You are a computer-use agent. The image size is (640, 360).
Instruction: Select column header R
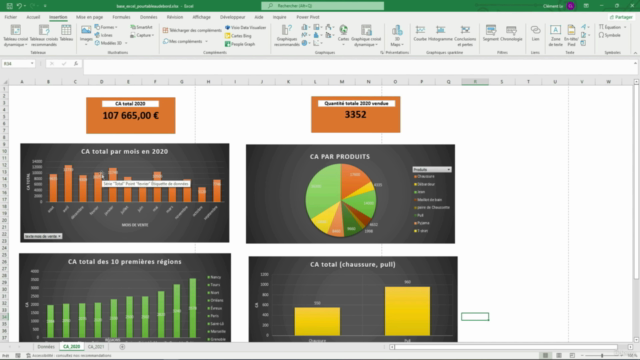pyautogui.click(x=475, y=82)
